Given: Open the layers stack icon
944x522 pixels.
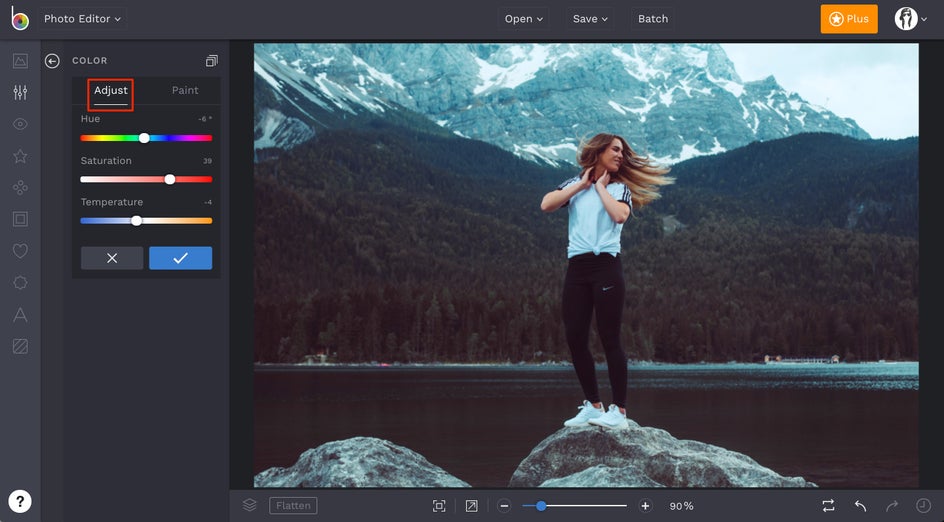Looking at the screenshot, I should tap(249, 505).
